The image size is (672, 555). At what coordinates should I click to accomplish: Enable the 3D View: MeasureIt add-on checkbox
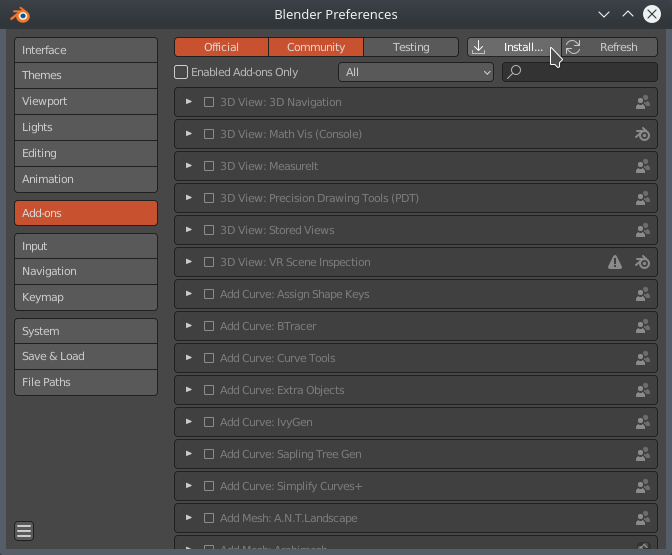point(209,166)
